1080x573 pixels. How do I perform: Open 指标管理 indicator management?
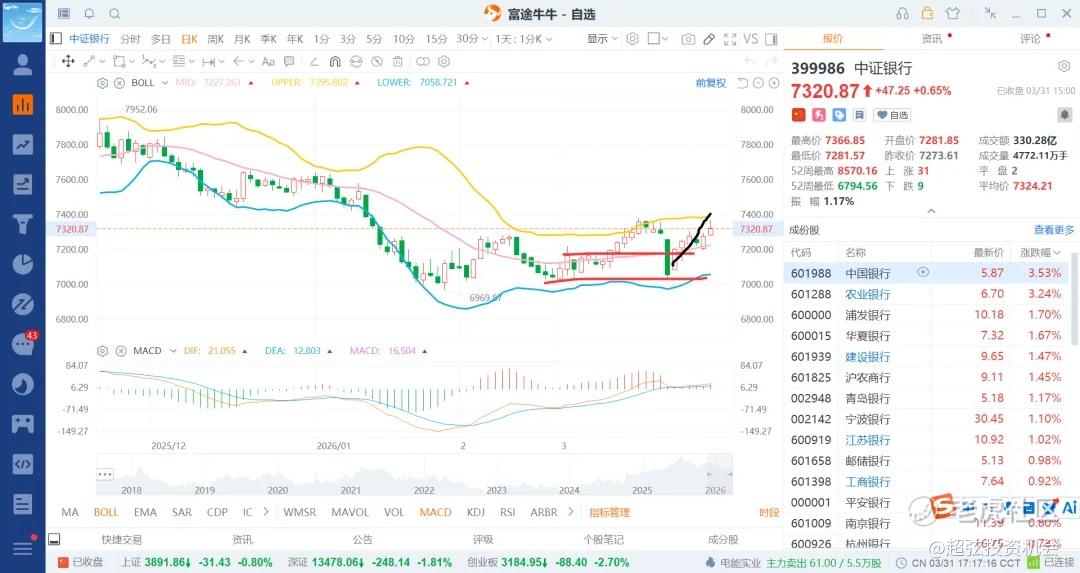click(x=609, y=512)
